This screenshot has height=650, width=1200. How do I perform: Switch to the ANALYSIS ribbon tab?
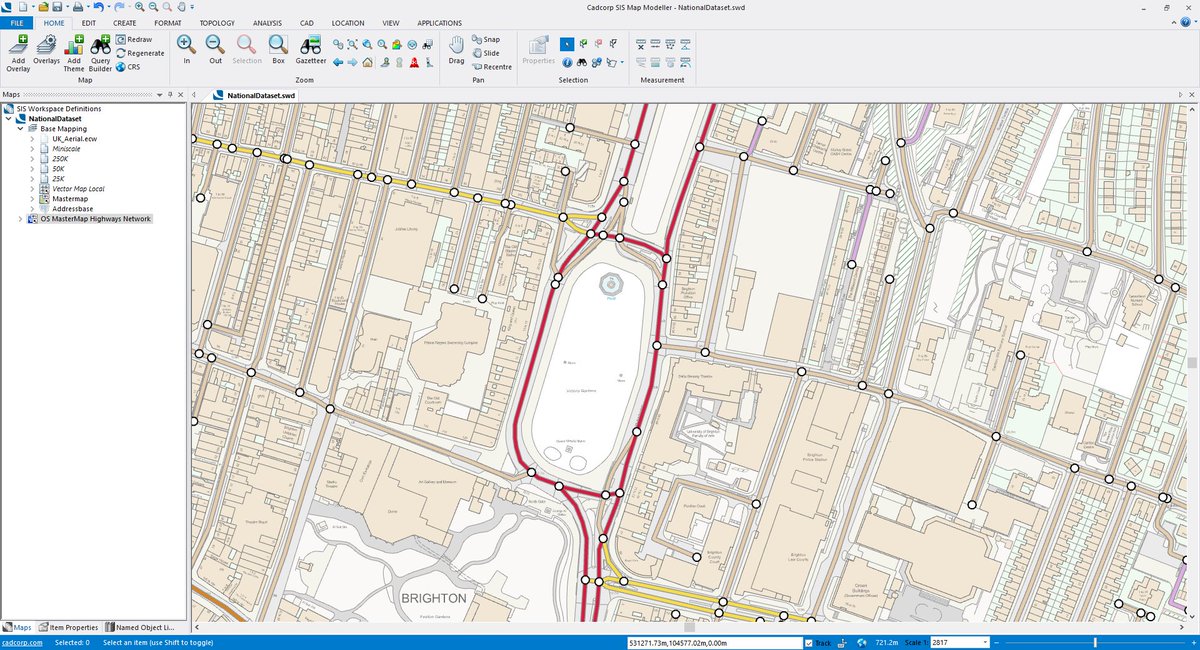[267, 22]
